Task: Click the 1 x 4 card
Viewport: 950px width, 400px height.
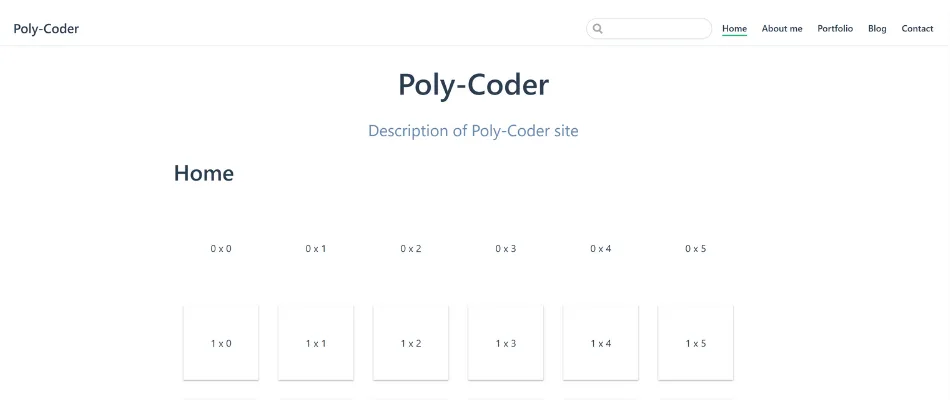Action: click(601, 343)
